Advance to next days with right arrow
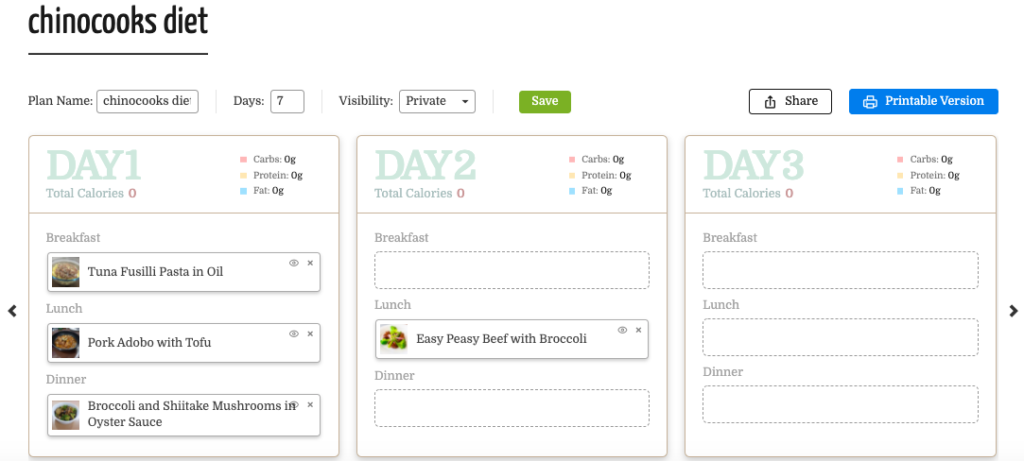The height and width of the screenshot is (461, 1024). 1014,311
